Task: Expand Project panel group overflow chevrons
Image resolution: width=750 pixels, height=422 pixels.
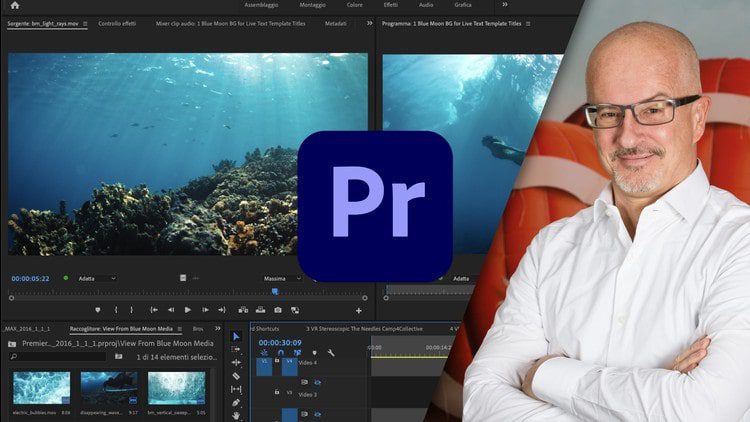Action: [218, 328]
